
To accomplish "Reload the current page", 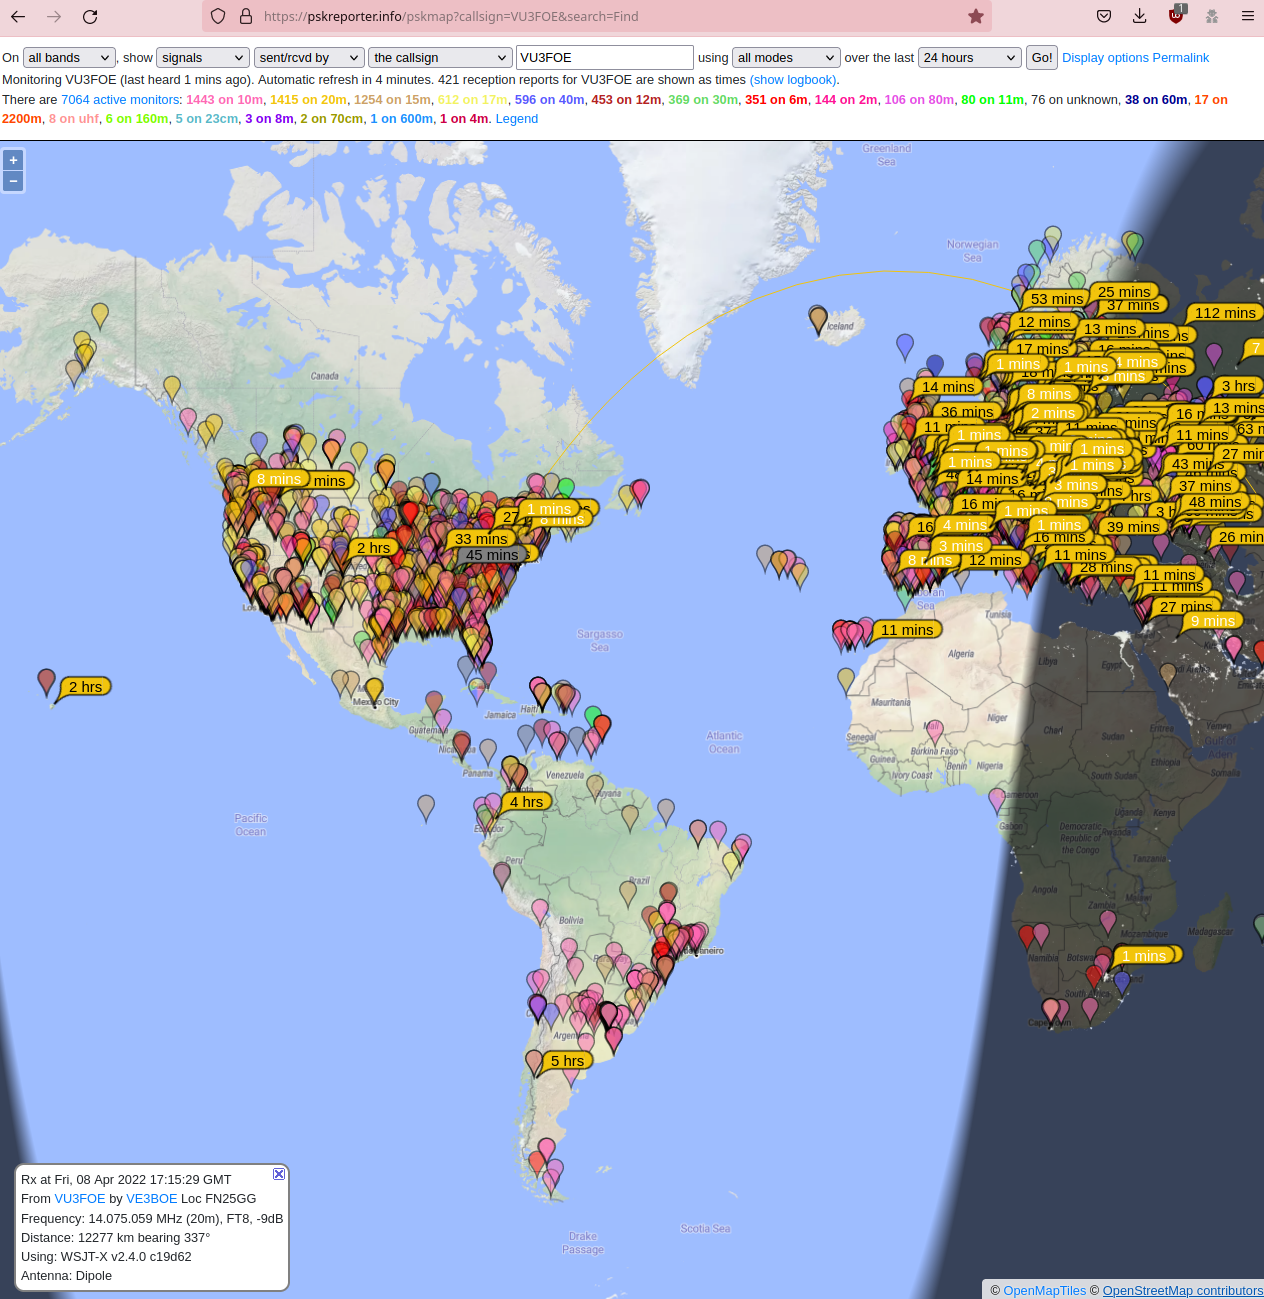I will tap(90, 16).
